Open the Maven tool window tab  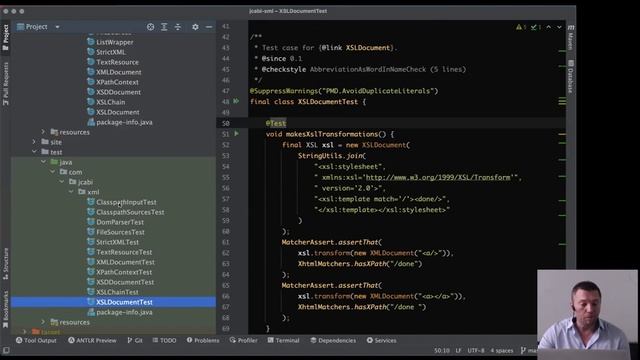571,37
